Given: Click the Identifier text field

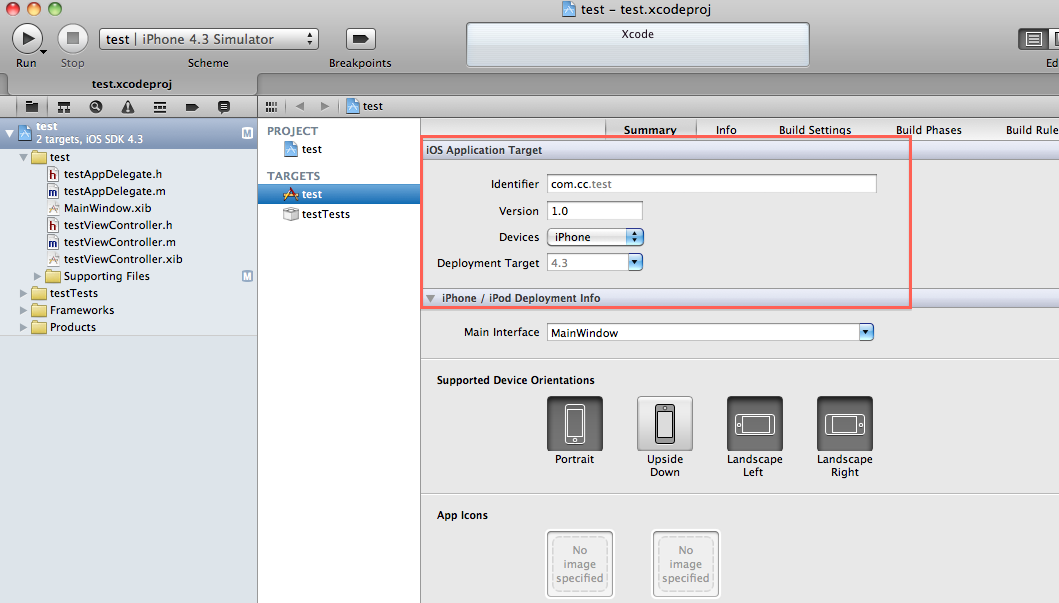Looking at the screenshot, I should (x=712, y=184).
